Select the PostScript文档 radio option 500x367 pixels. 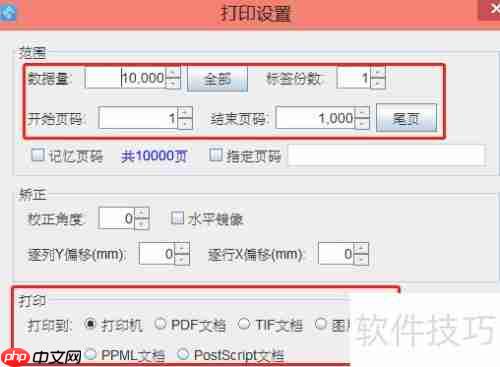(x=183, y=354)
